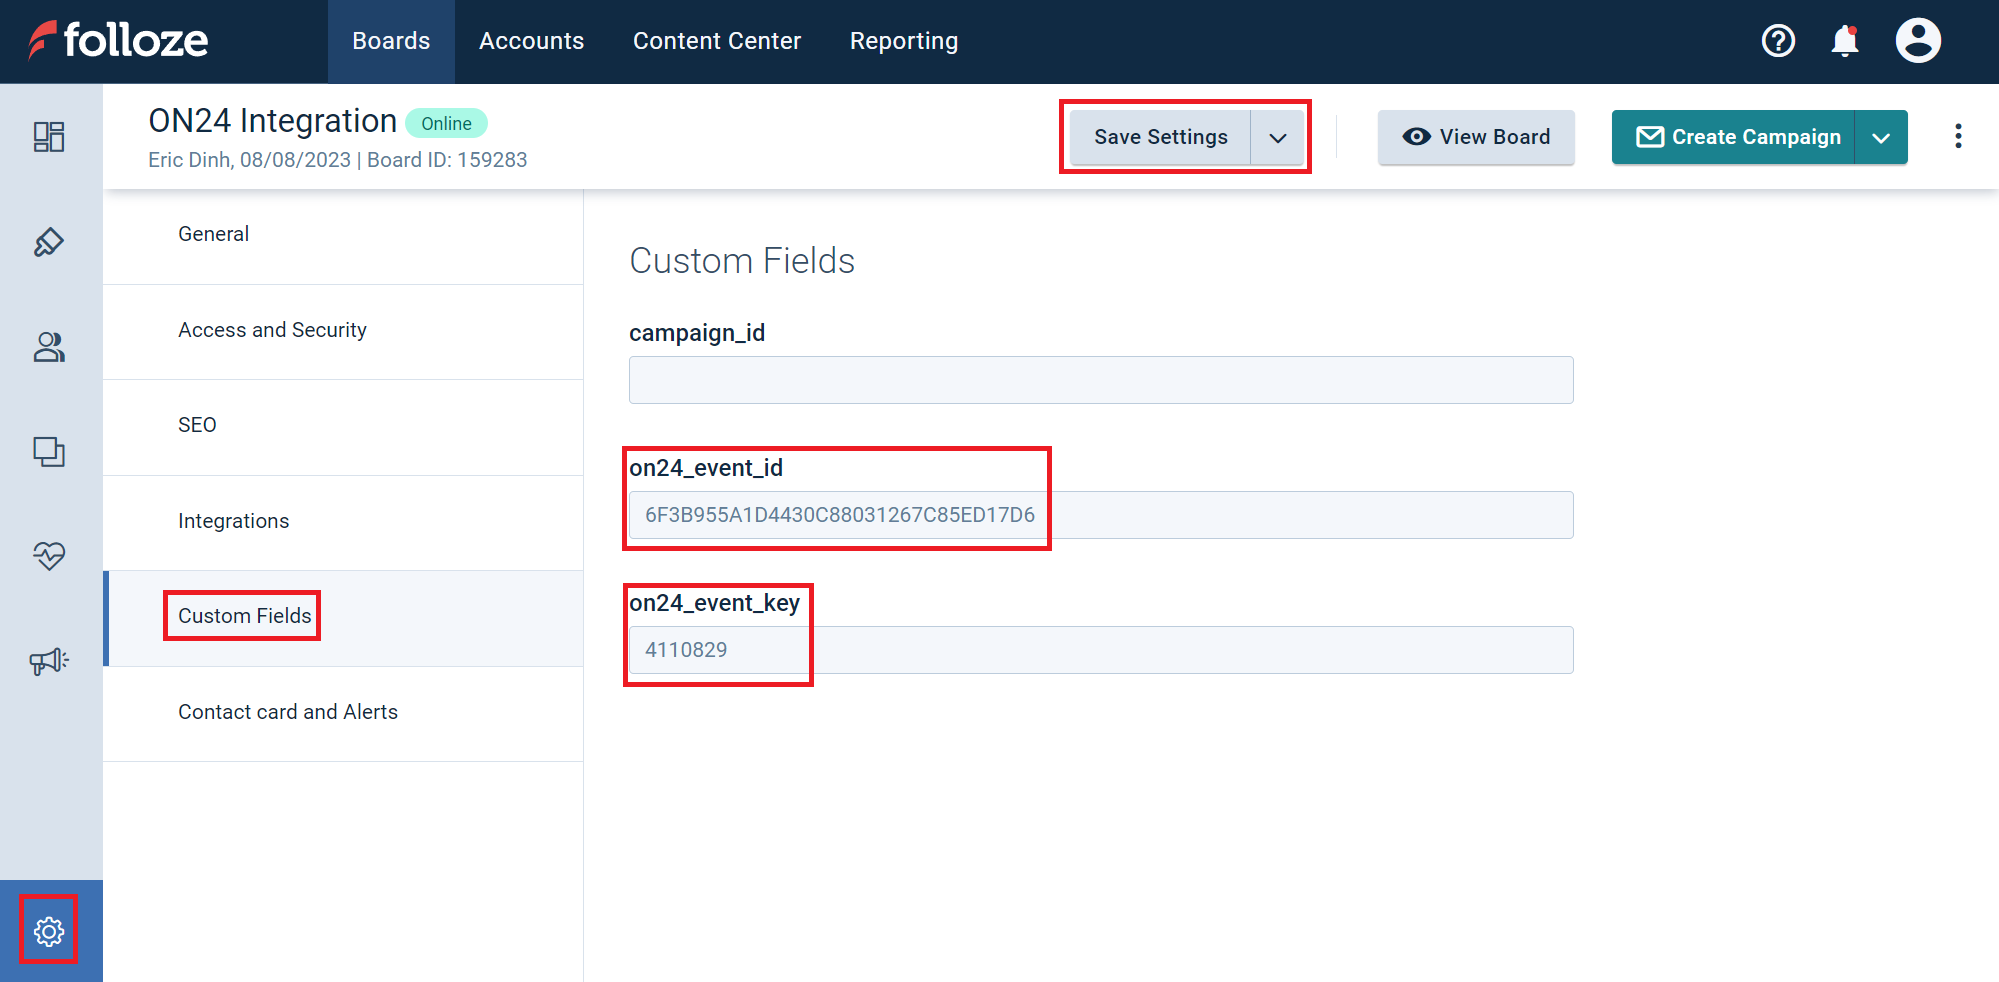This screenshot has width=1999, height=982.
Task: Select Integrations in settings list
Action: coord(233,521)
